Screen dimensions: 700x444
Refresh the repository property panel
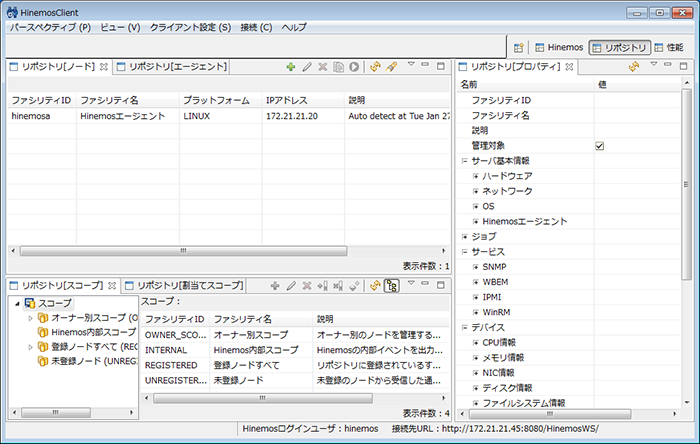click(633, 67)
